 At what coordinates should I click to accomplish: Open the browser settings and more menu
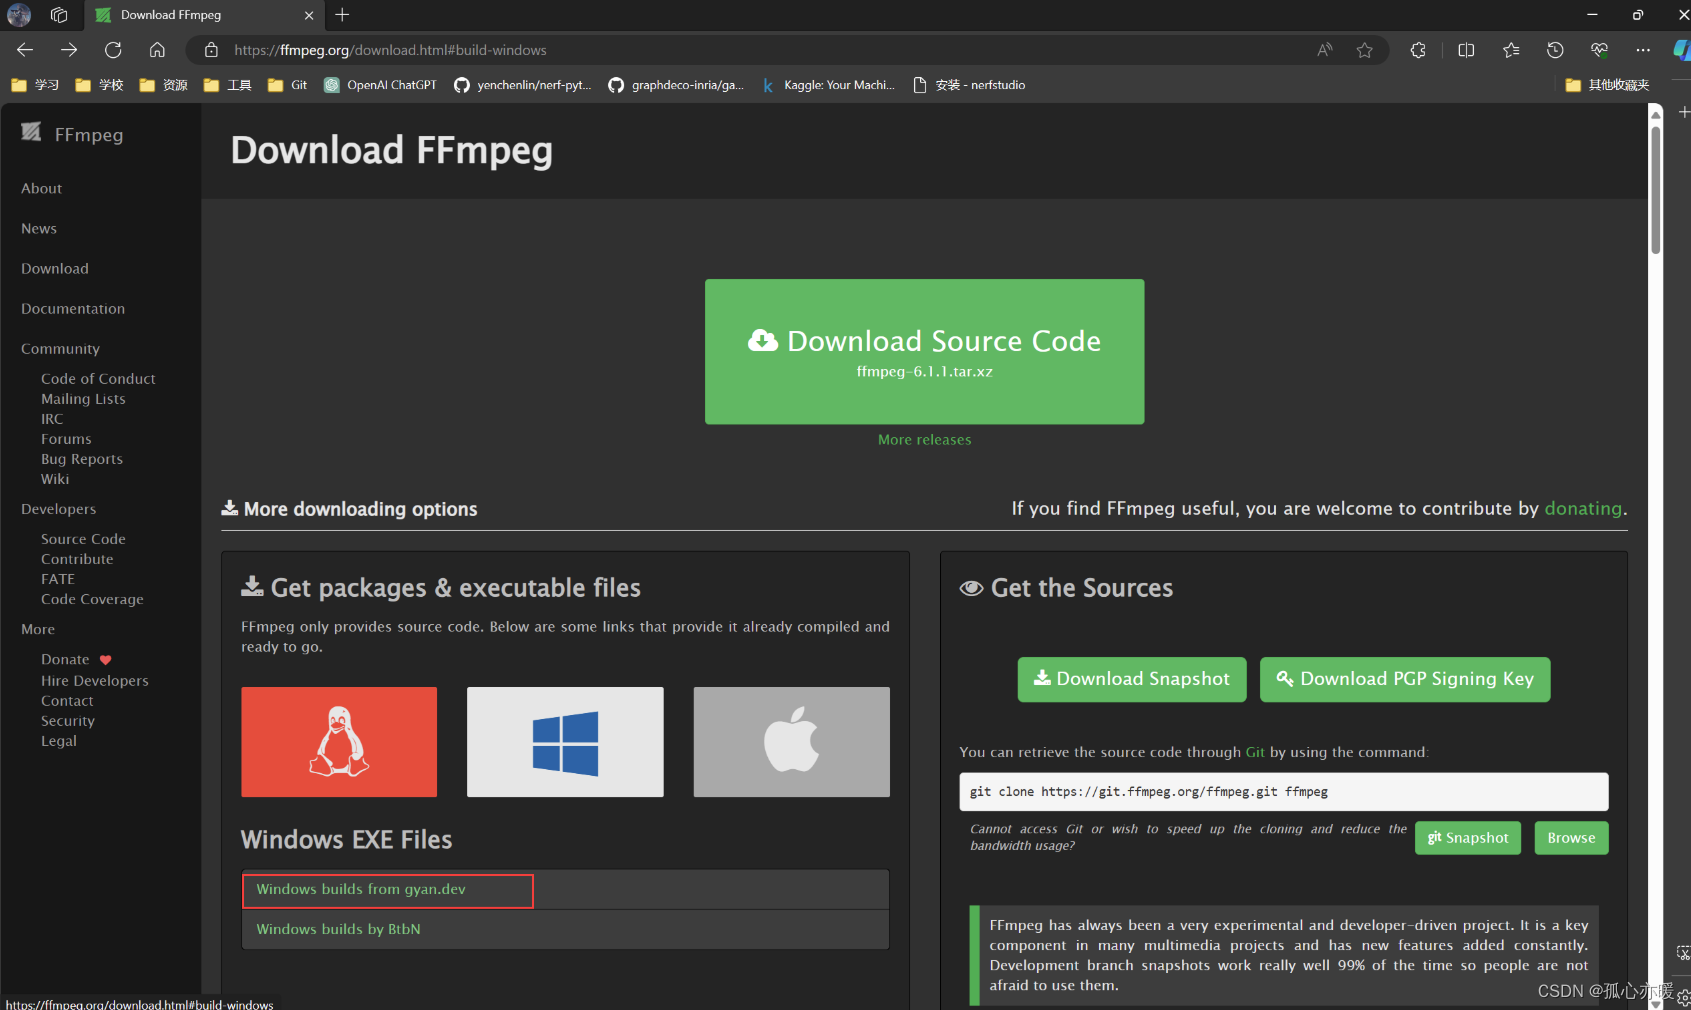[x=1643, y=50]
